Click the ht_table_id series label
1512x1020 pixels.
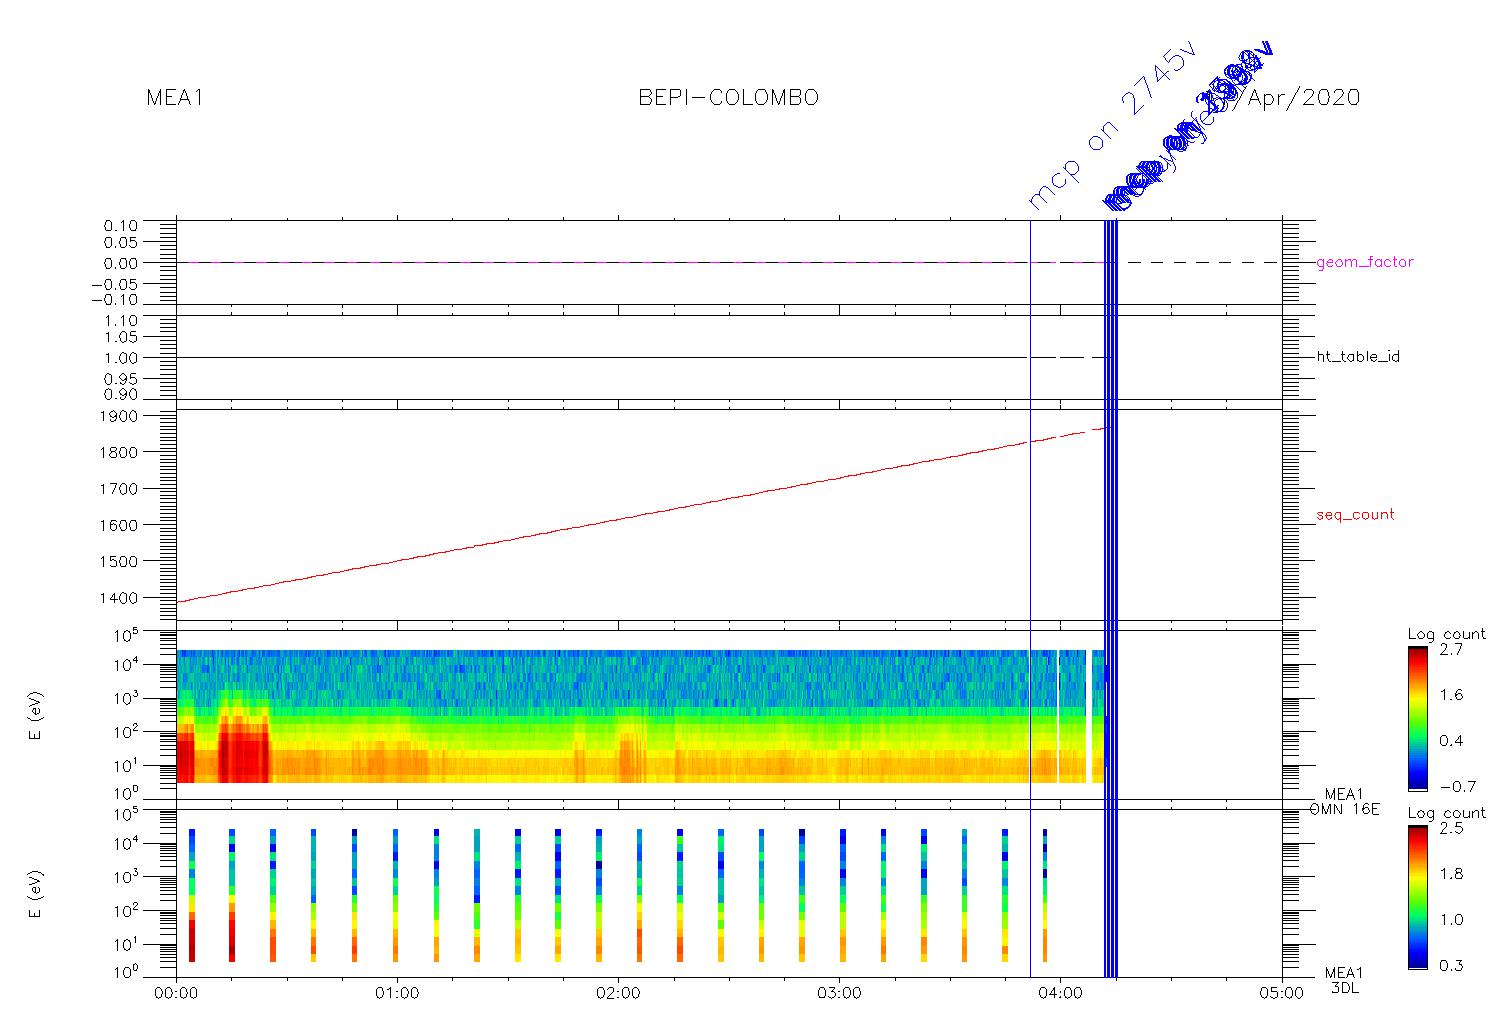click(1357, 357)
